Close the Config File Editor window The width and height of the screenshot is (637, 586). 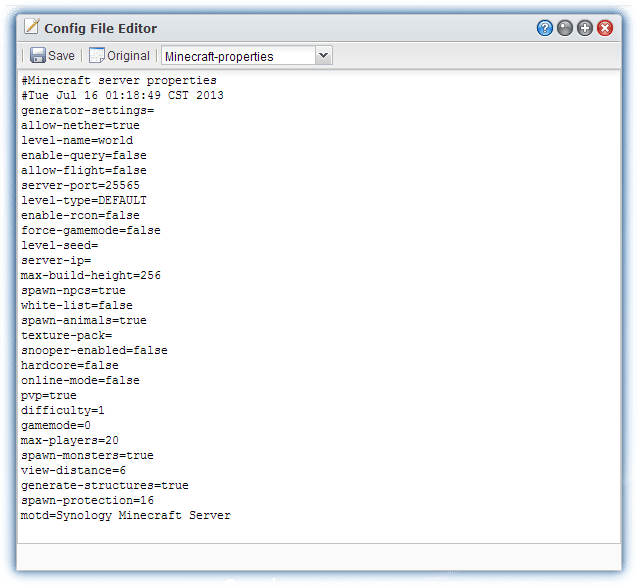pyautogui.click(x=605, y=28)
